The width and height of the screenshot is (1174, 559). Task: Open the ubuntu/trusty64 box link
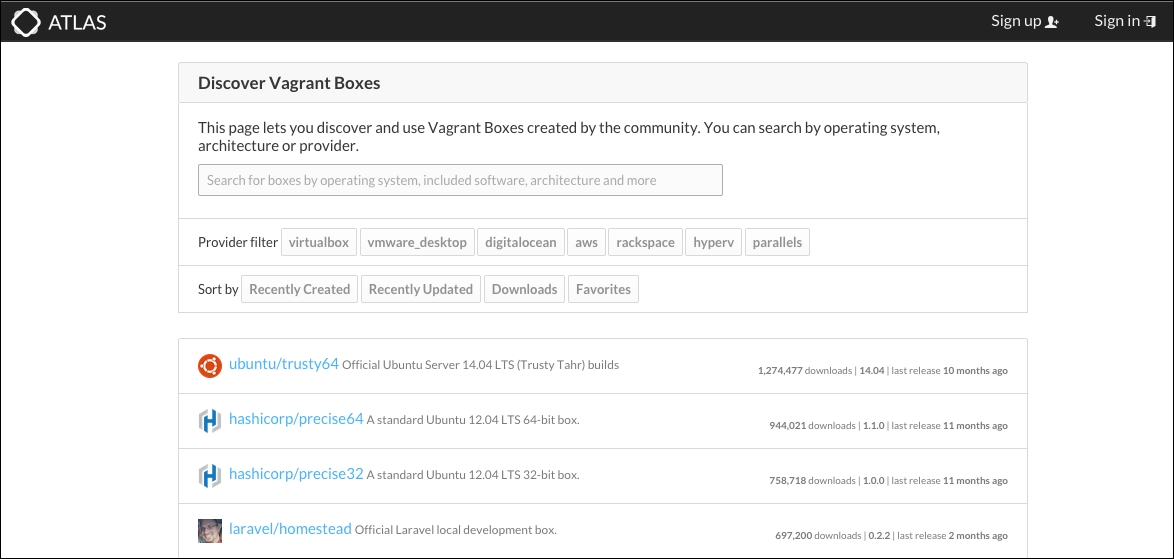[284, 364]
